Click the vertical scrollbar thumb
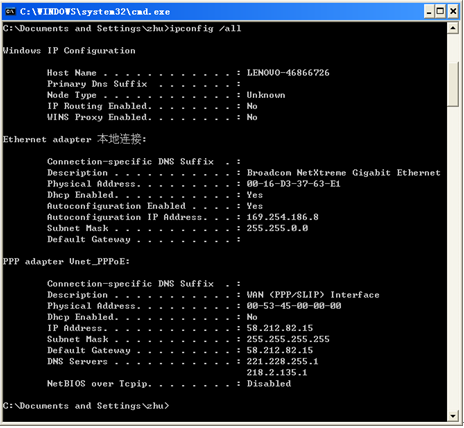The height and width of the screenshot is (428, 464). [453, 84]
